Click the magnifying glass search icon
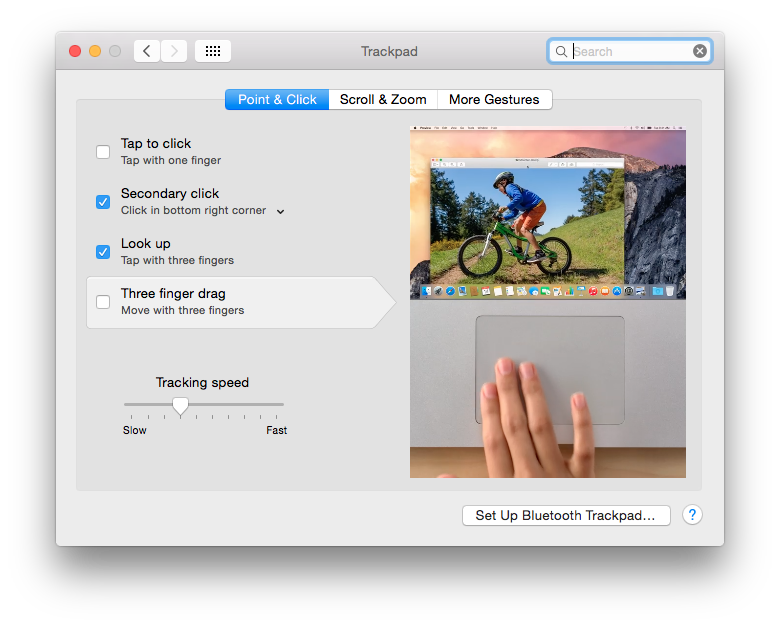 point(561,51)
